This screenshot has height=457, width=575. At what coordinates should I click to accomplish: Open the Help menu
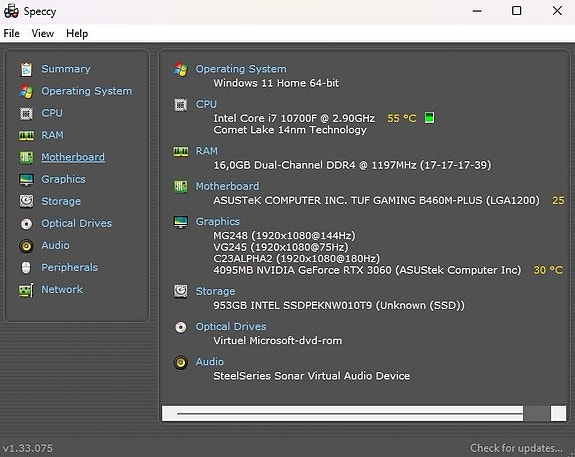[x=77, y=33]
